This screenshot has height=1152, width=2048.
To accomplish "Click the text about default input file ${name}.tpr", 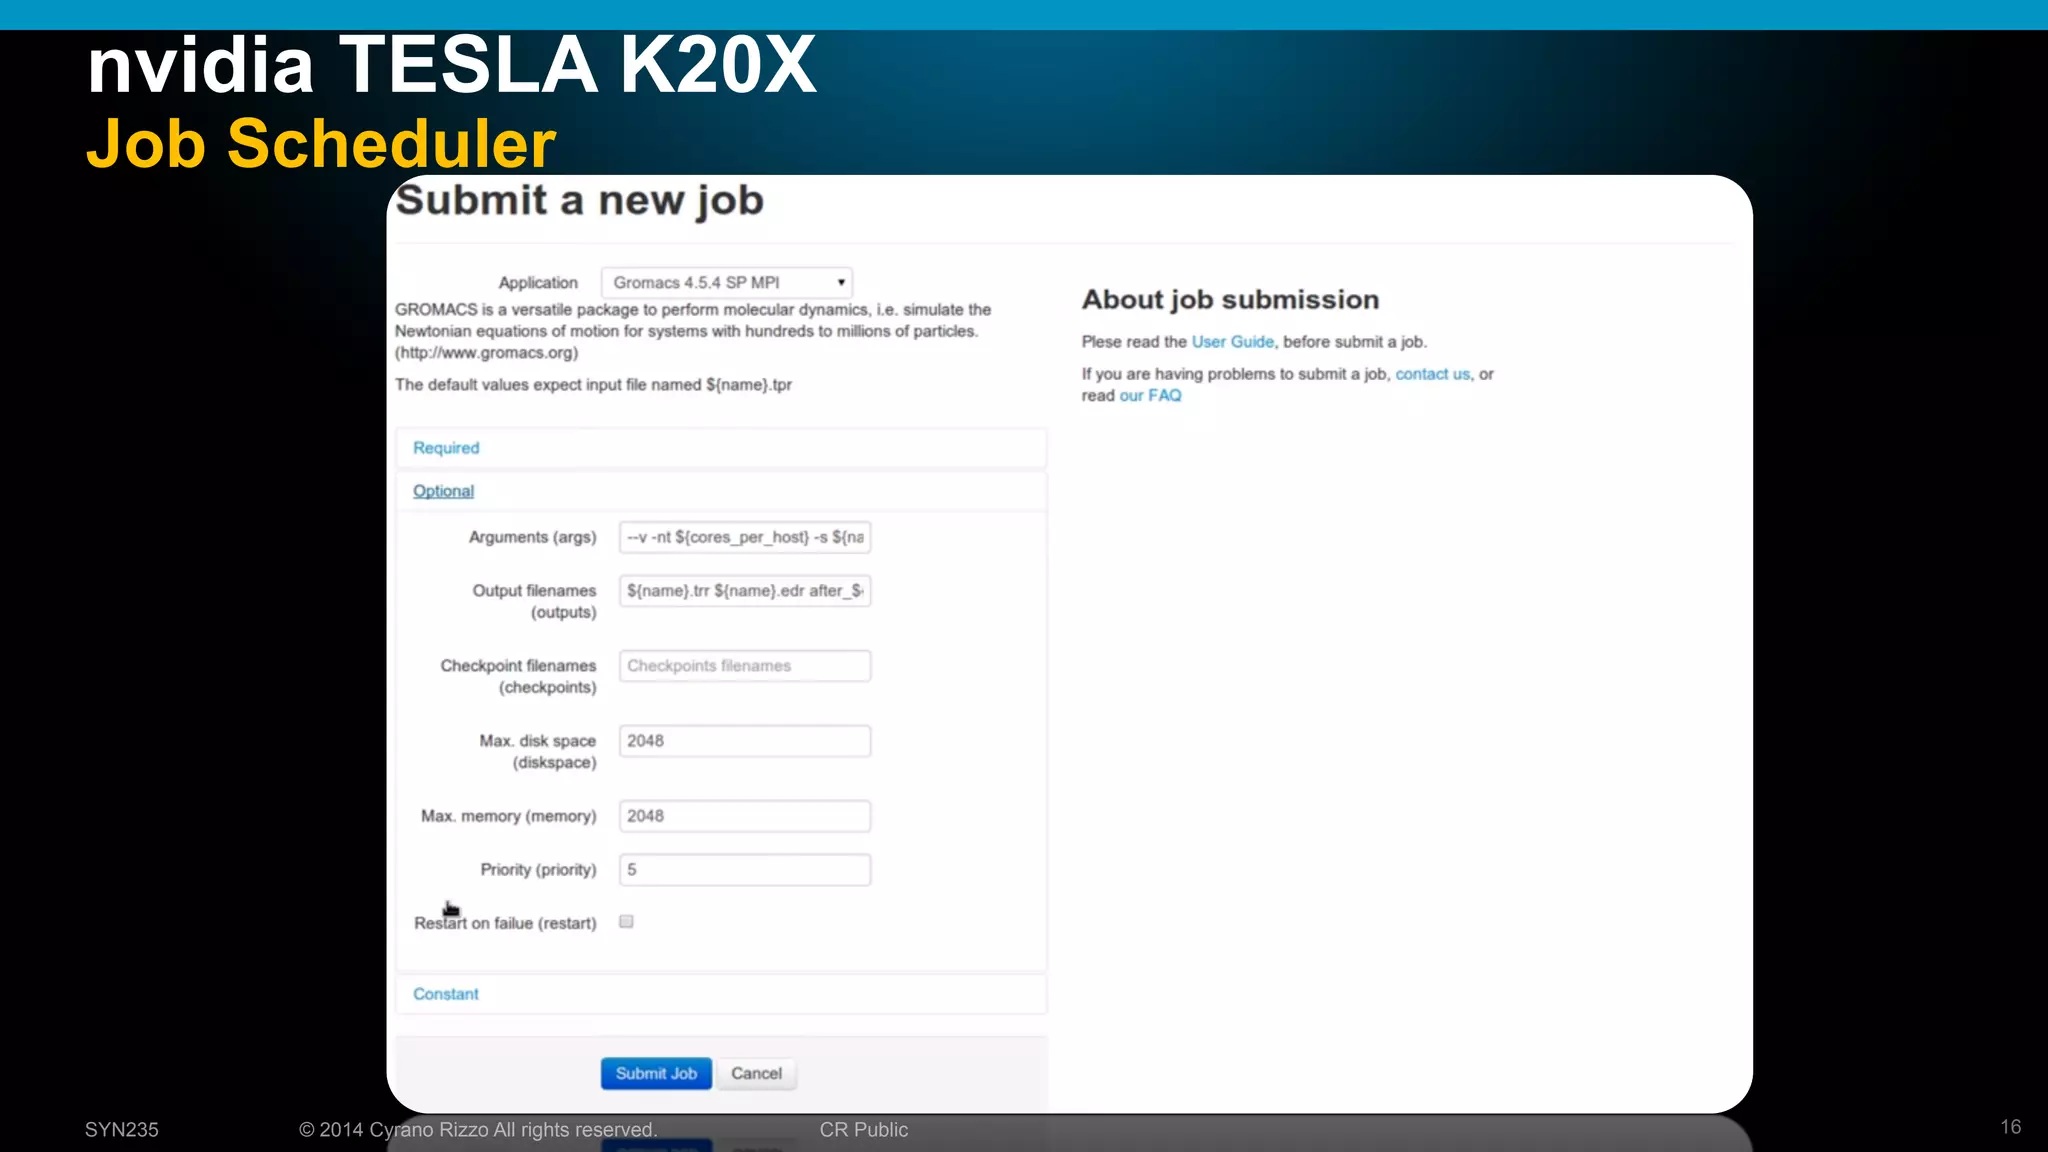I will coord(593,385).
